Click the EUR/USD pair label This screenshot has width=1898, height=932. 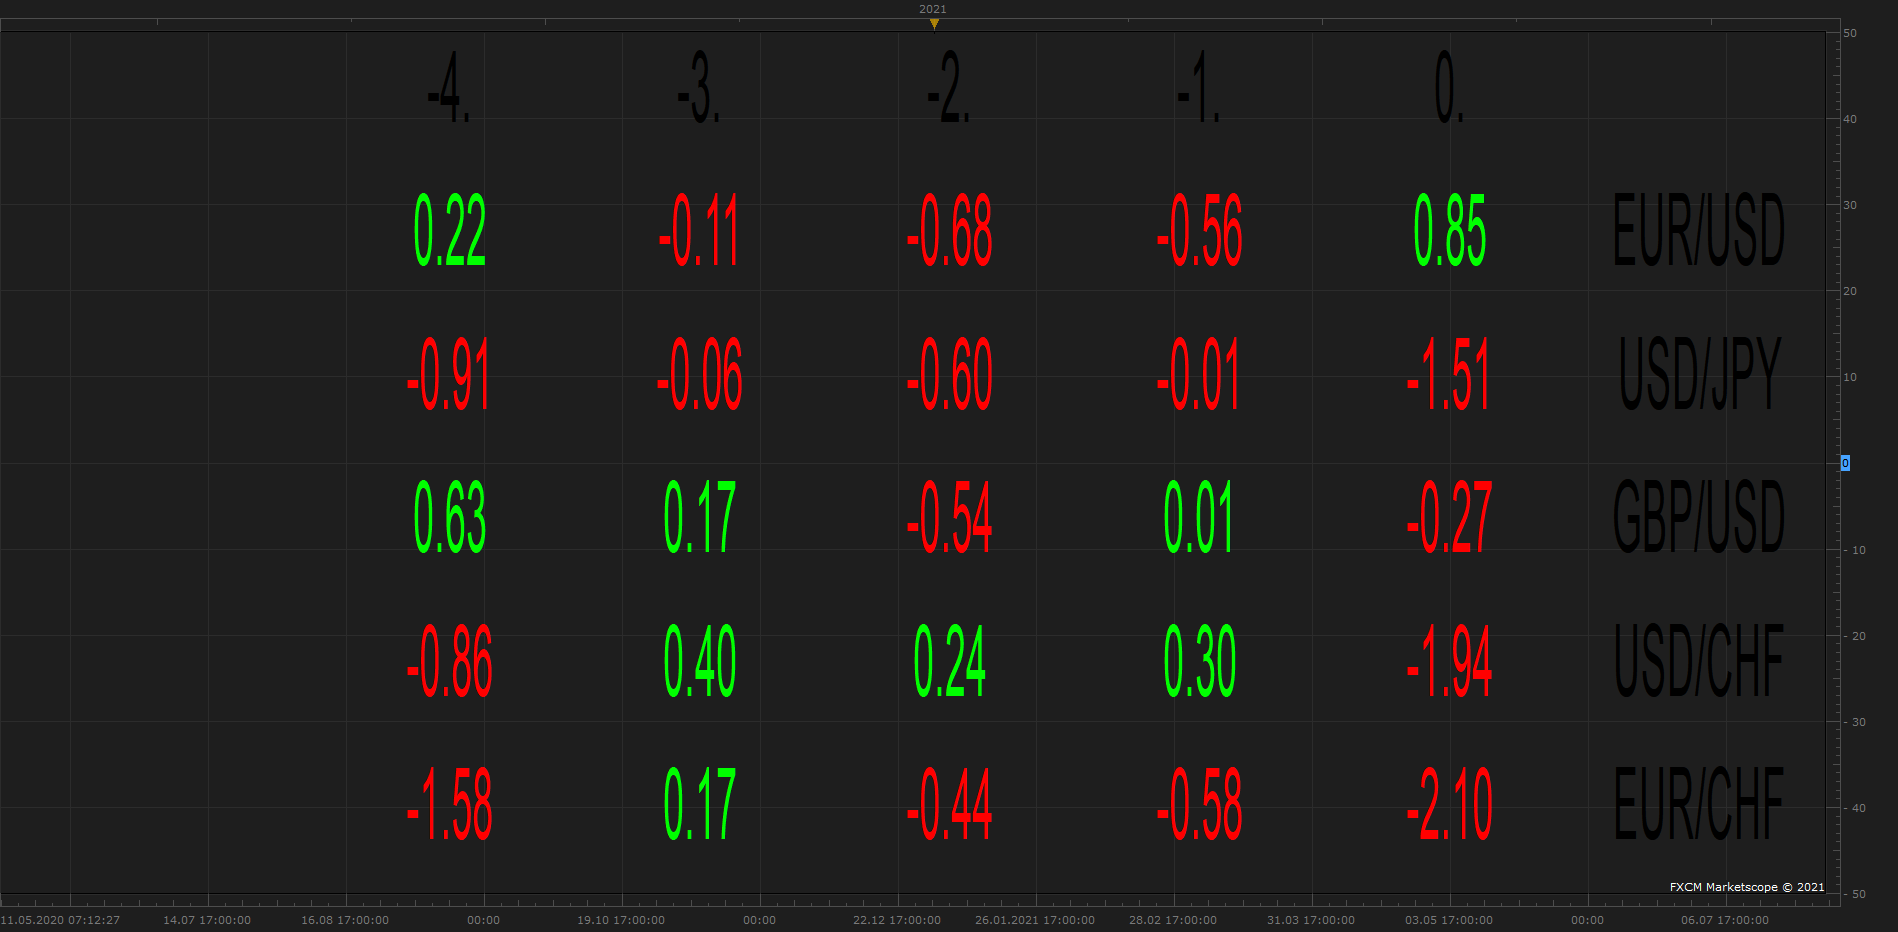click(x=1699, y=231)
